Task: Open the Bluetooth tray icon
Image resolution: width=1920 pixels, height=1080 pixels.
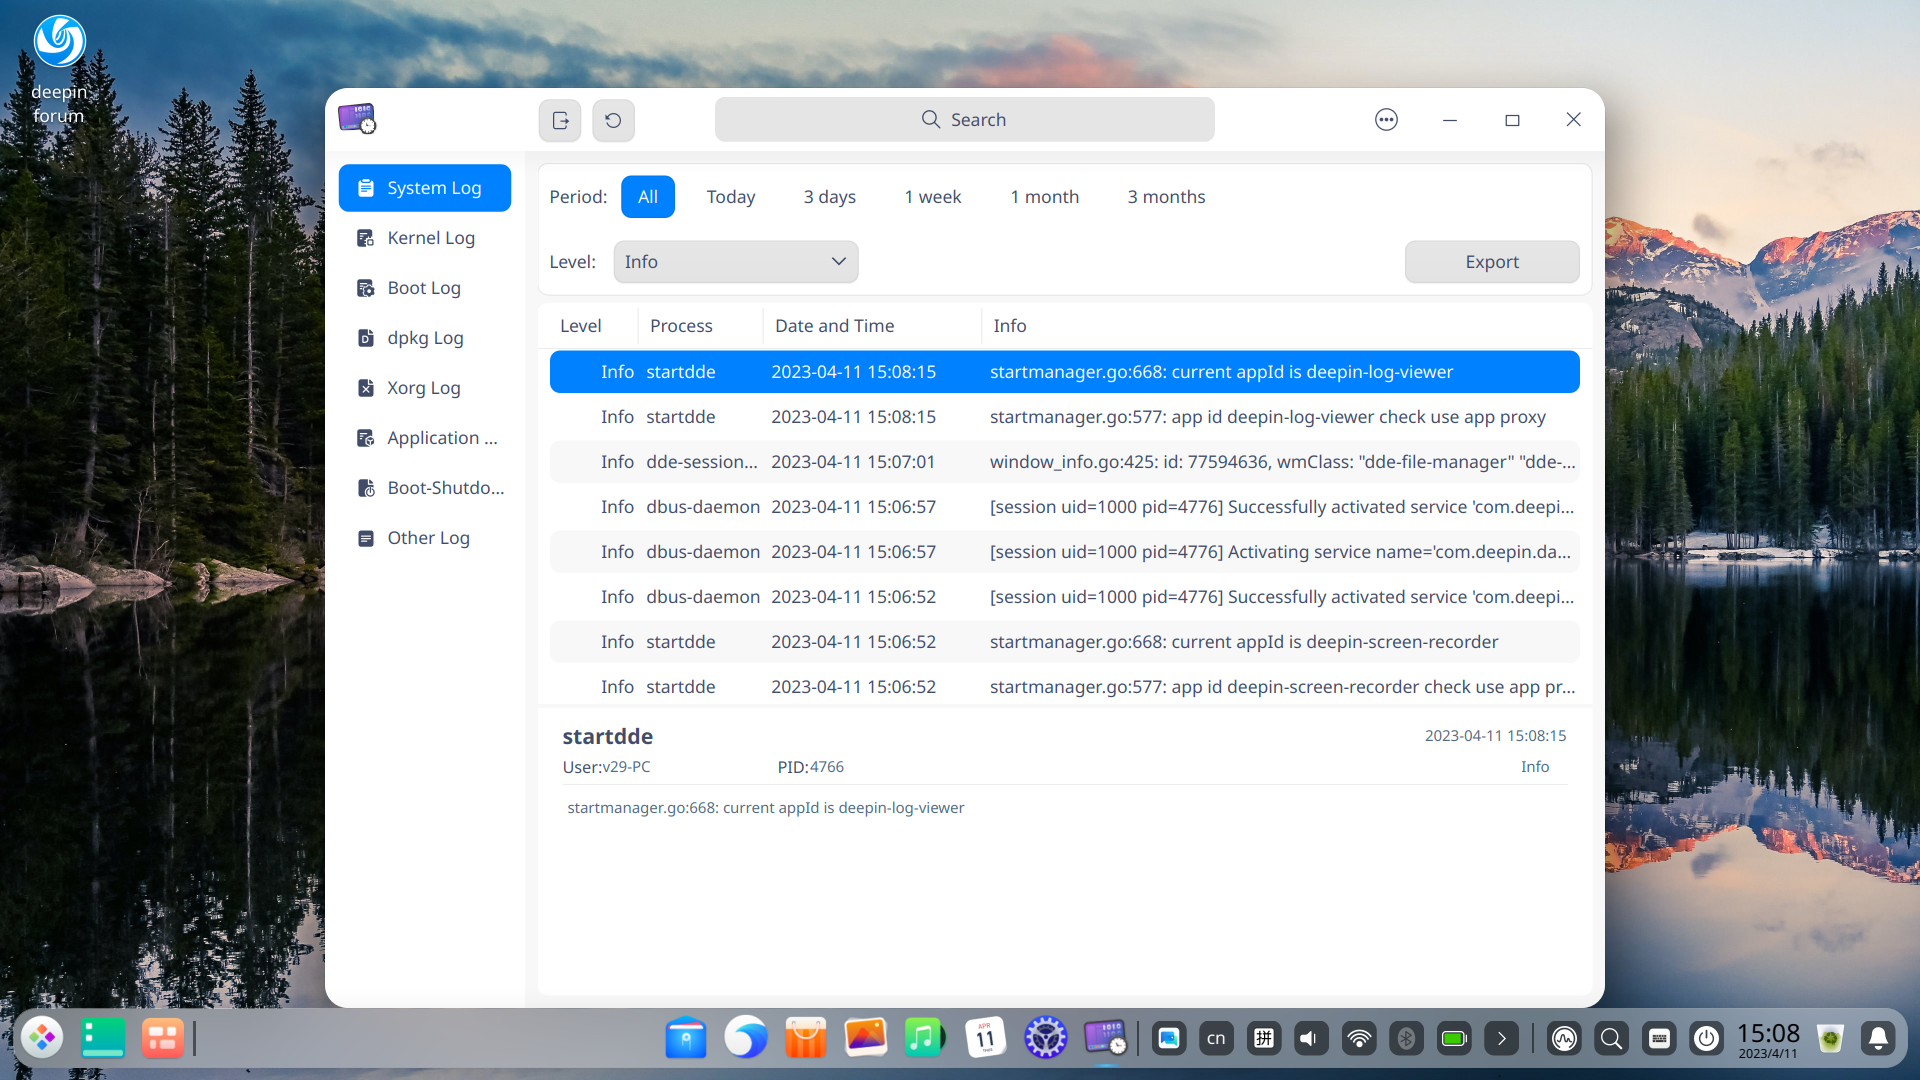Action: tap(1407, 1038)
